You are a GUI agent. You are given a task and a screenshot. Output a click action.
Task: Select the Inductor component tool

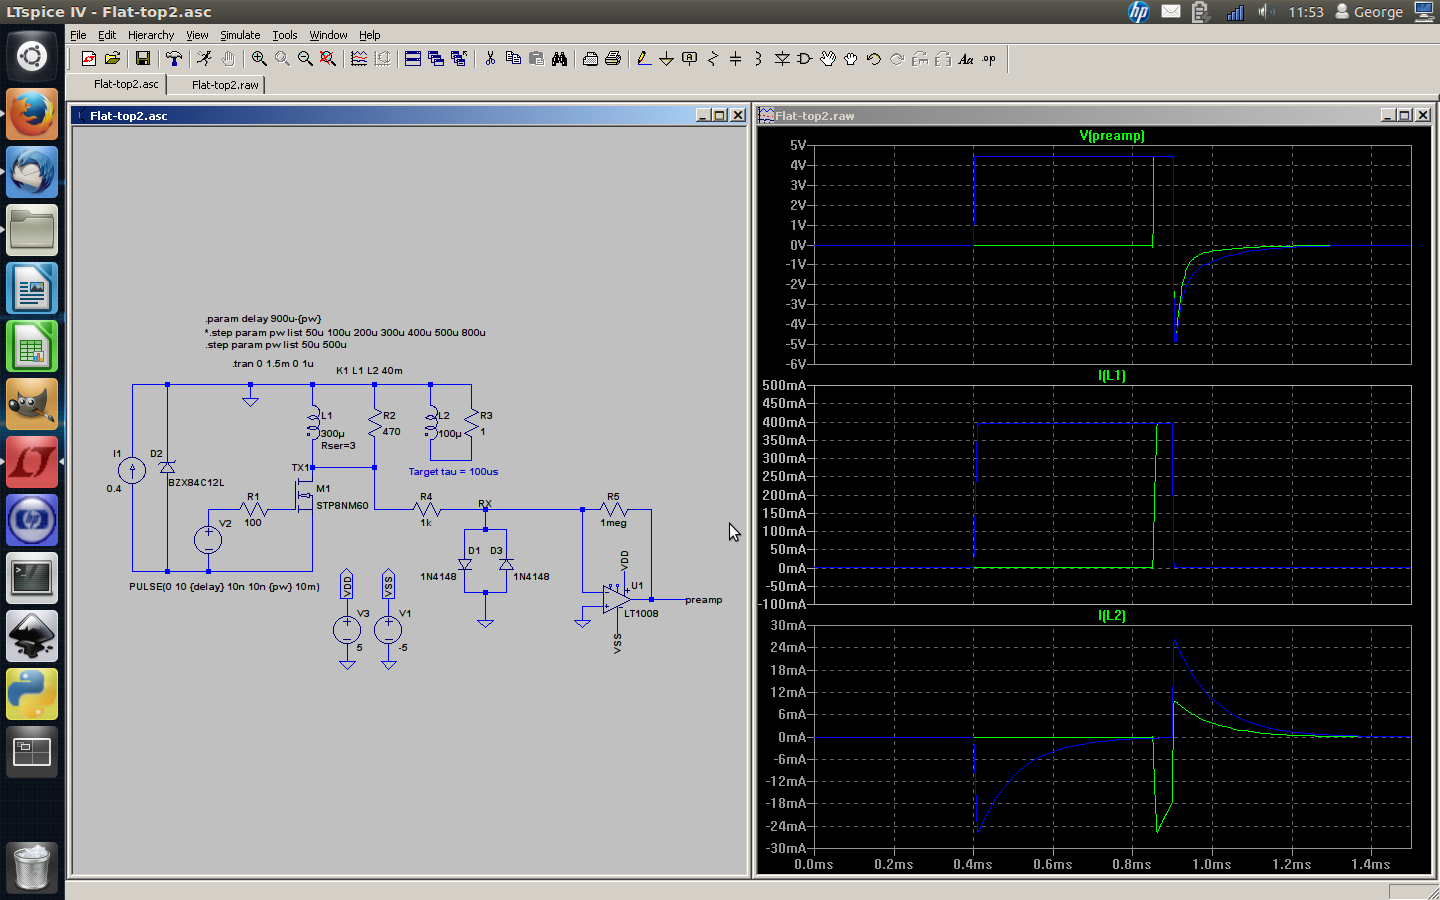[758, 59]
